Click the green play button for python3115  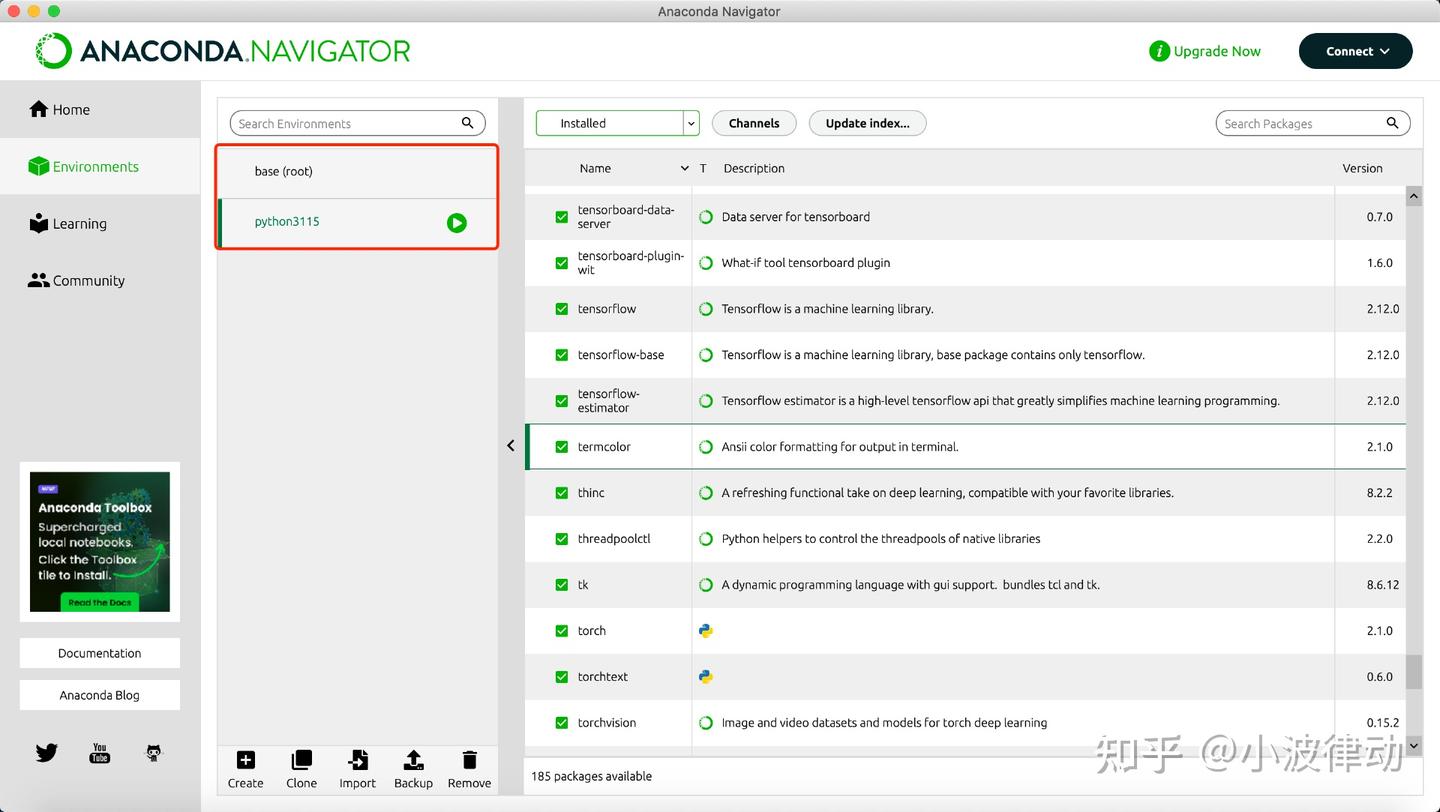click(457, 223)
